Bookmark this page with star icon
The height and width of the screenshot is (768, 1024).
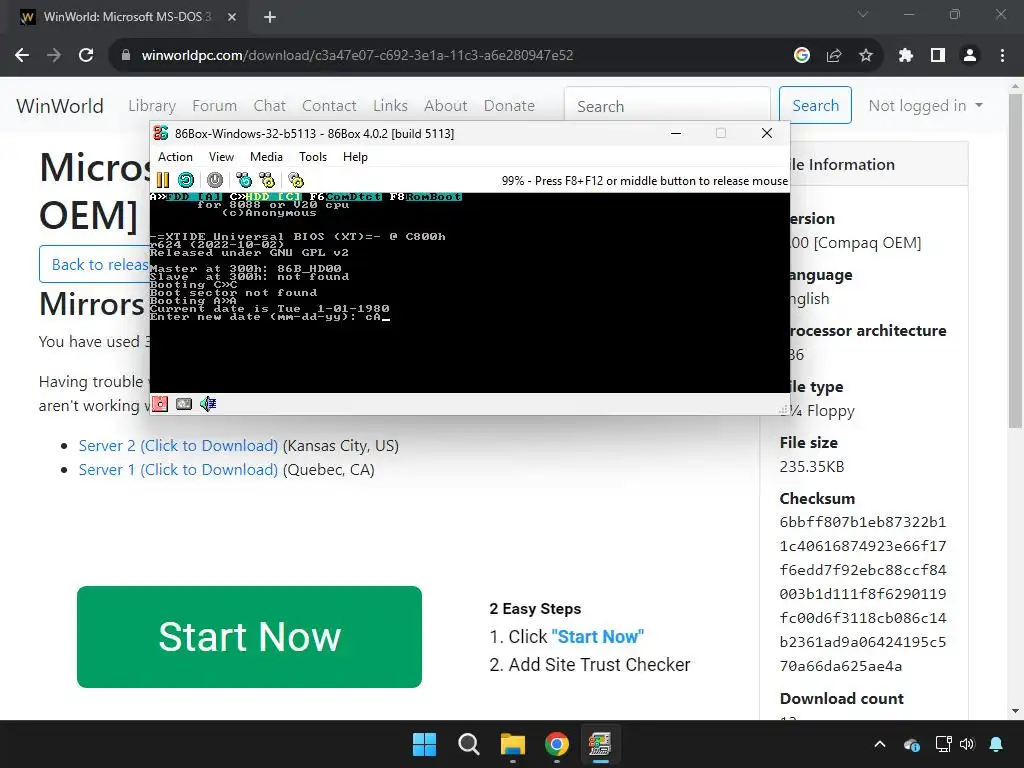tap(866, 56)
